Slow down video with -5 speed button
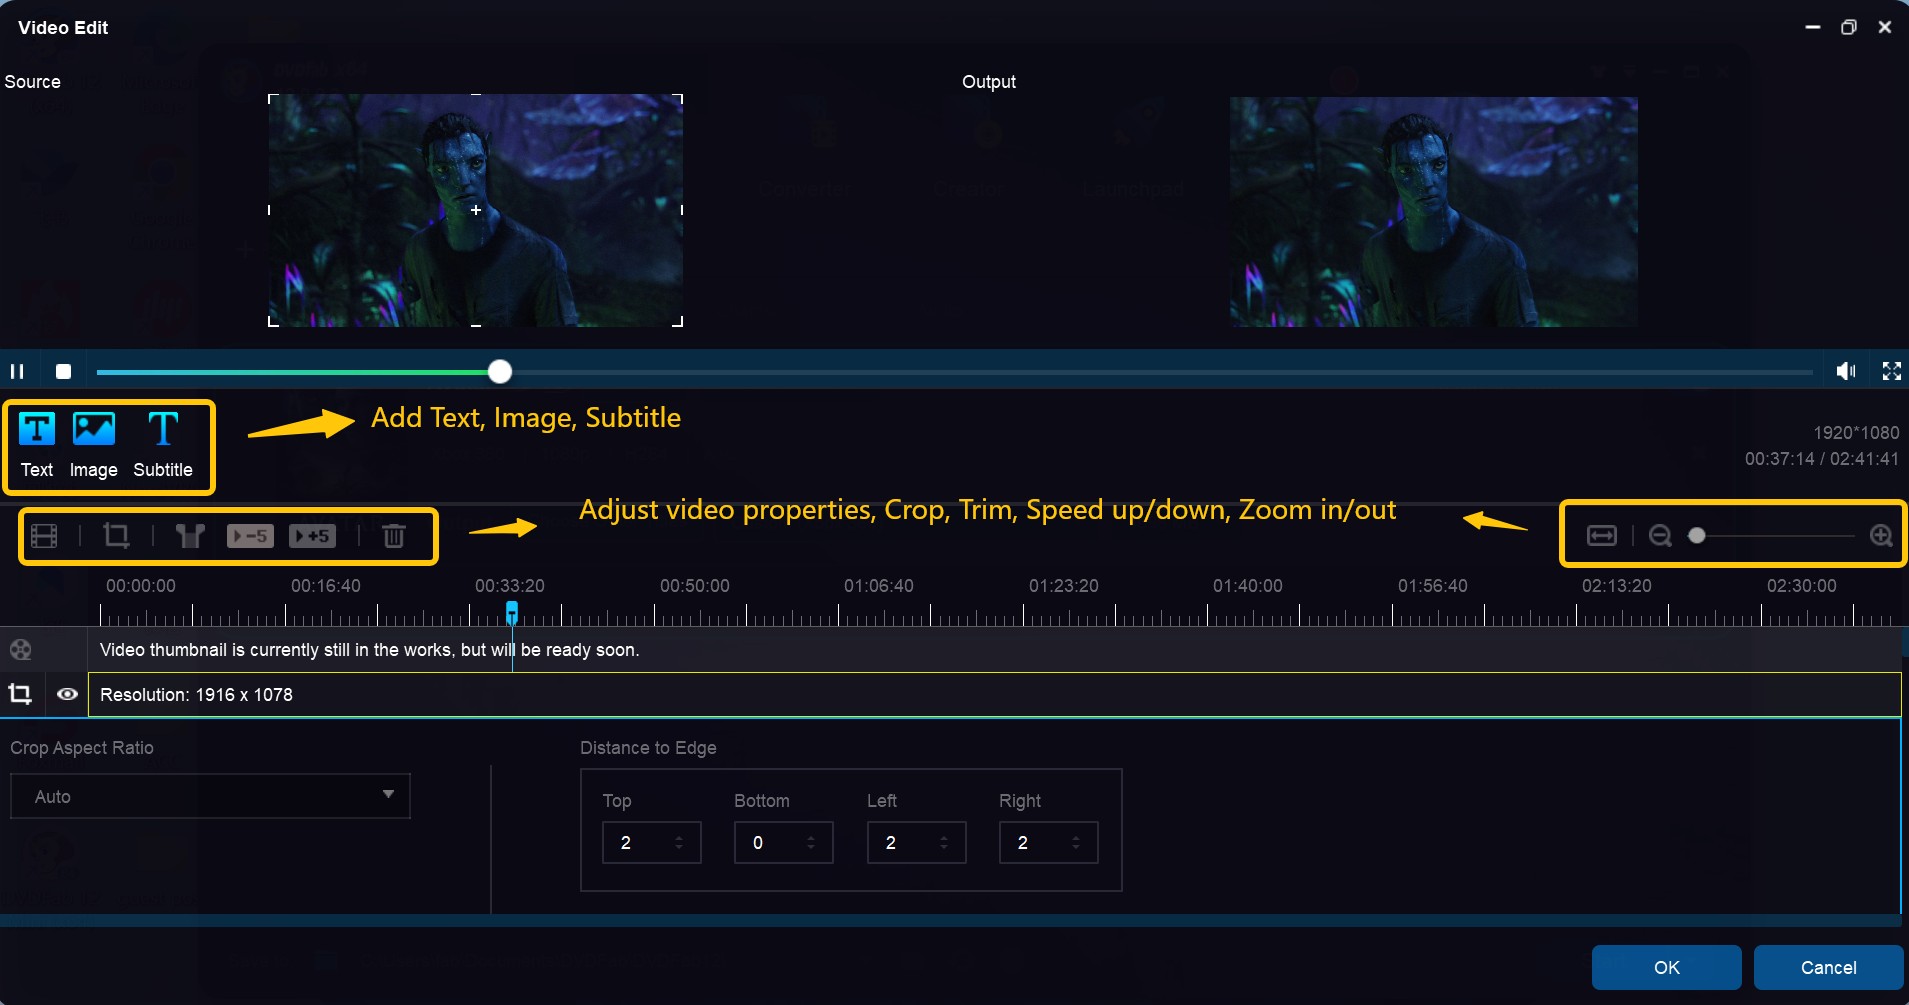Viewport: 1909px width, 1005px height. point(250,536)
